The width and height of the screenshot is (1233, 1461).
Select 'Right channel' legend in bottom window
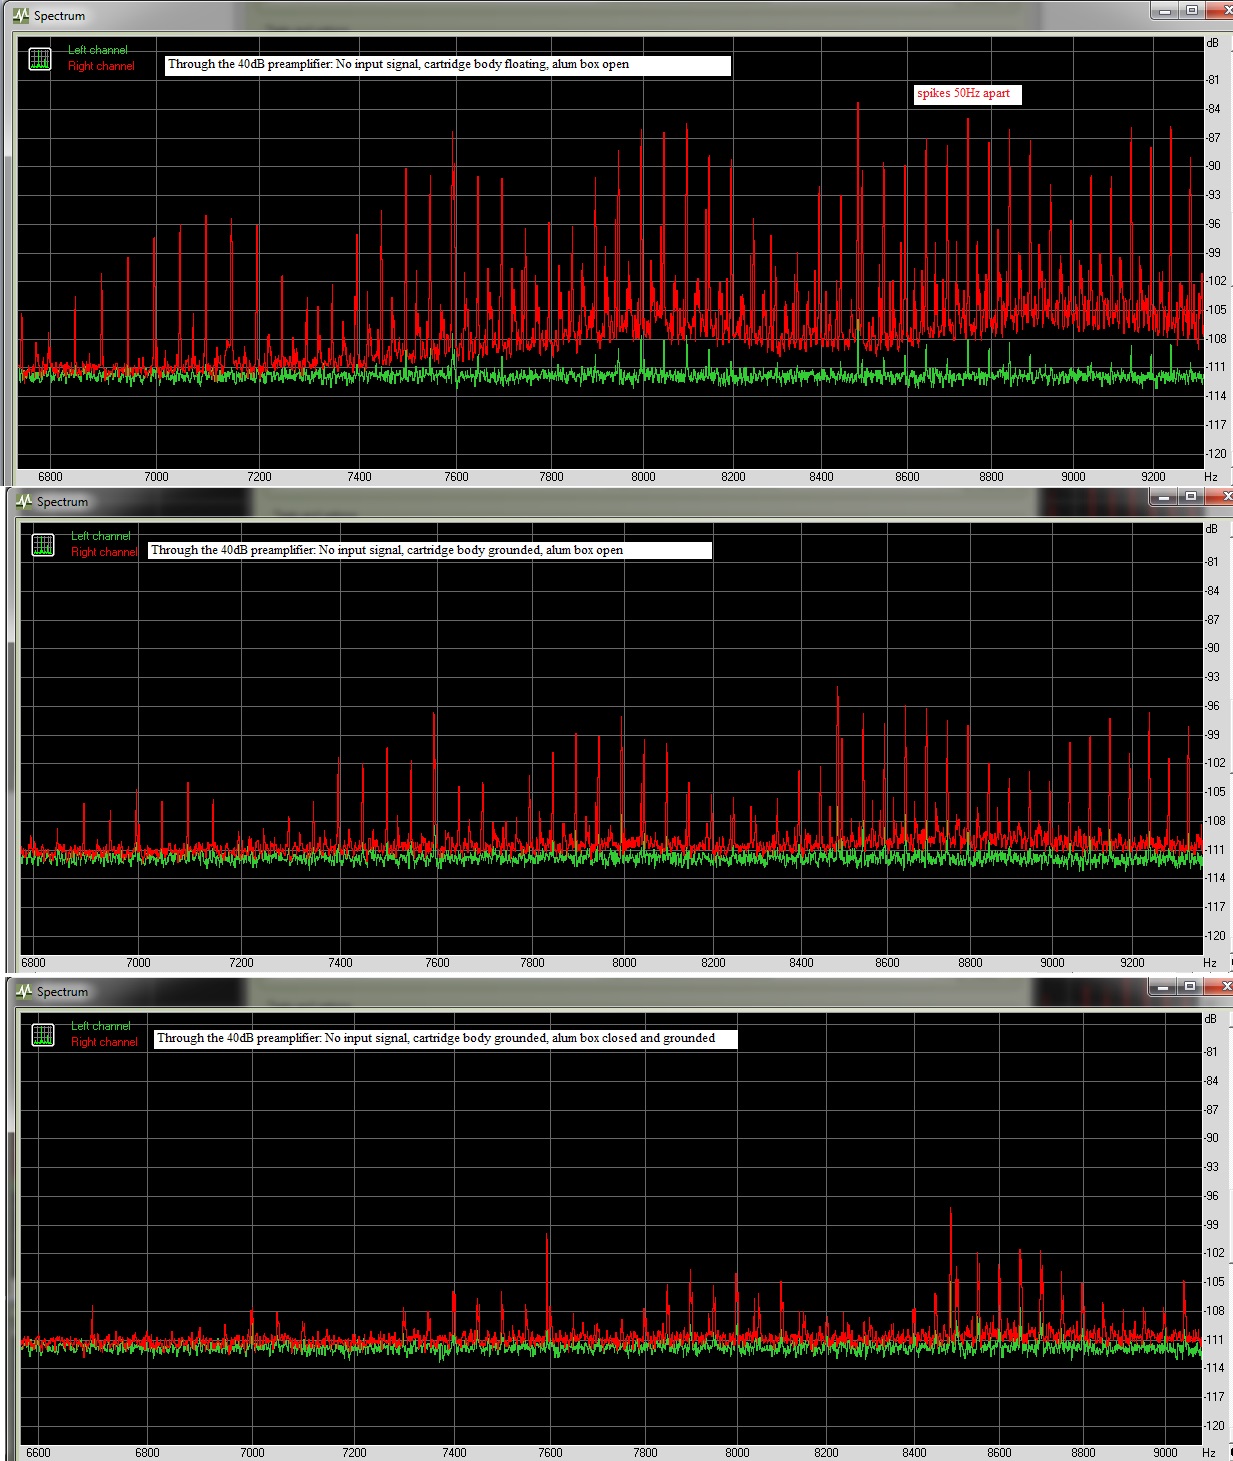click(x=104, y=1042)
